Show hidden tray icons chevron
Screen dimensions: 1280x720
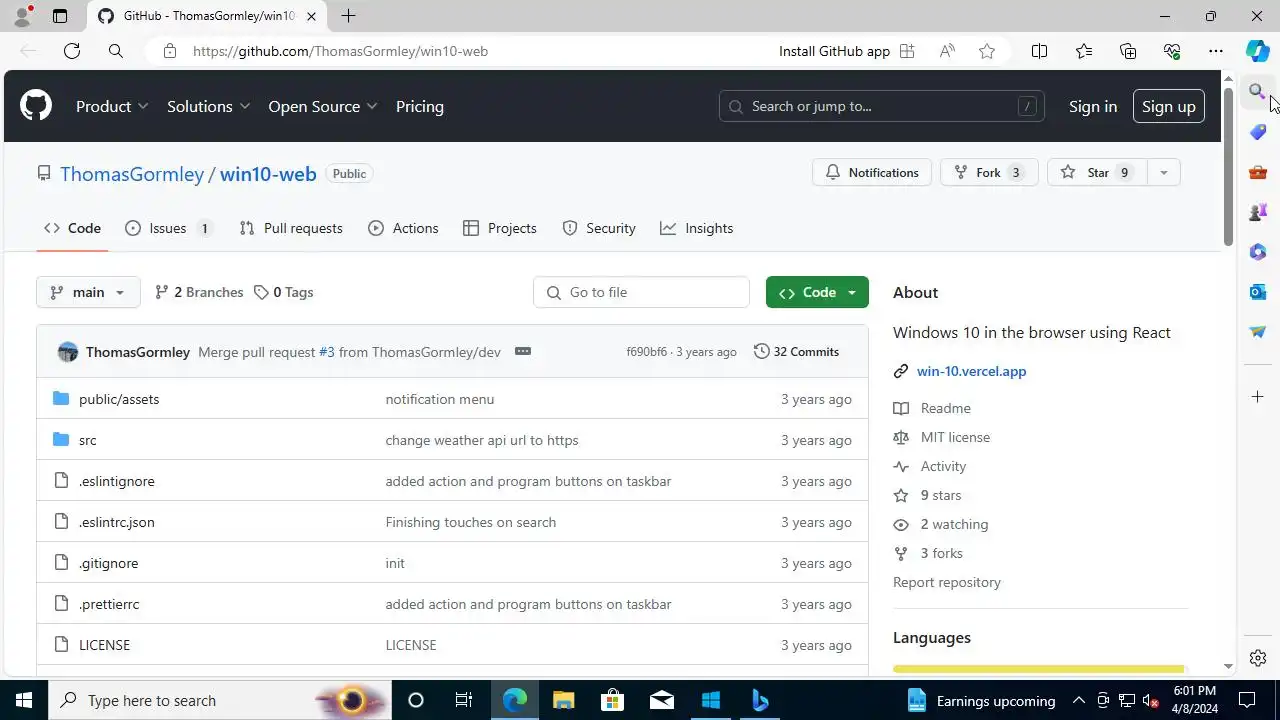click(x=1079, y=700)
